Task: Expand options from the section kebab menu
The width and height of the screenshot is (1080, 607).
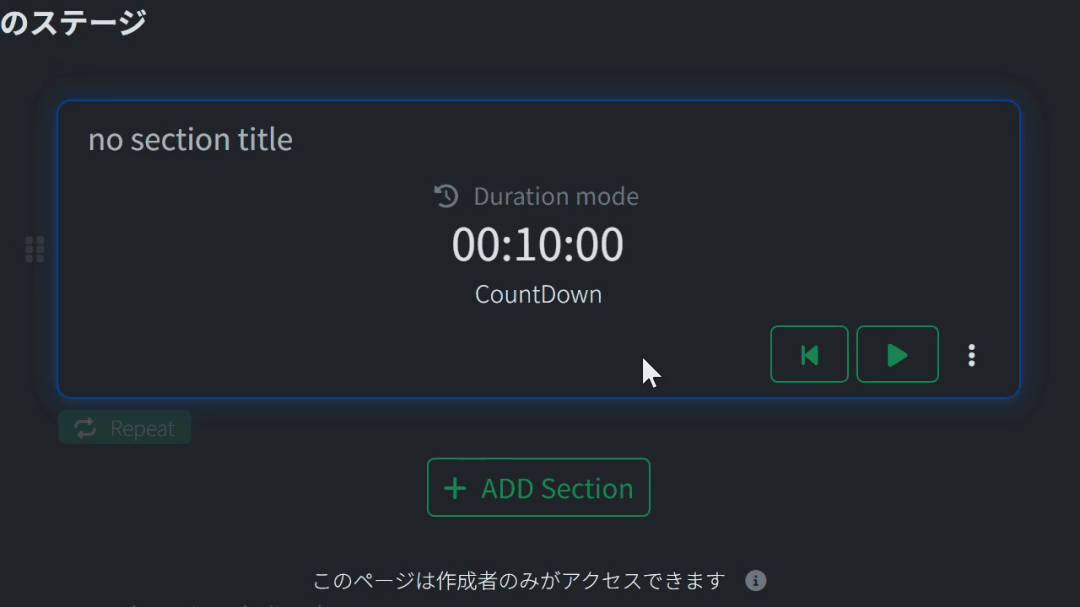Action: (x=971, y=354)
